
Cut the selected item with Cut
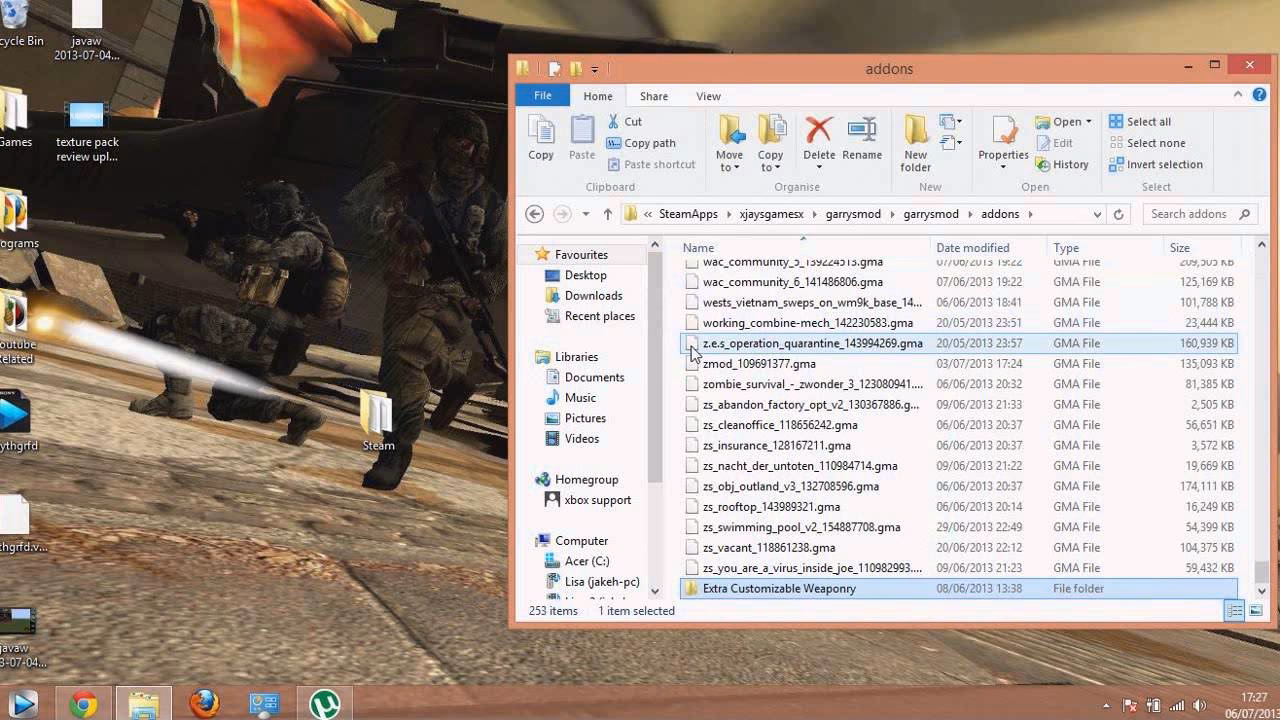[x=624, y=121]
